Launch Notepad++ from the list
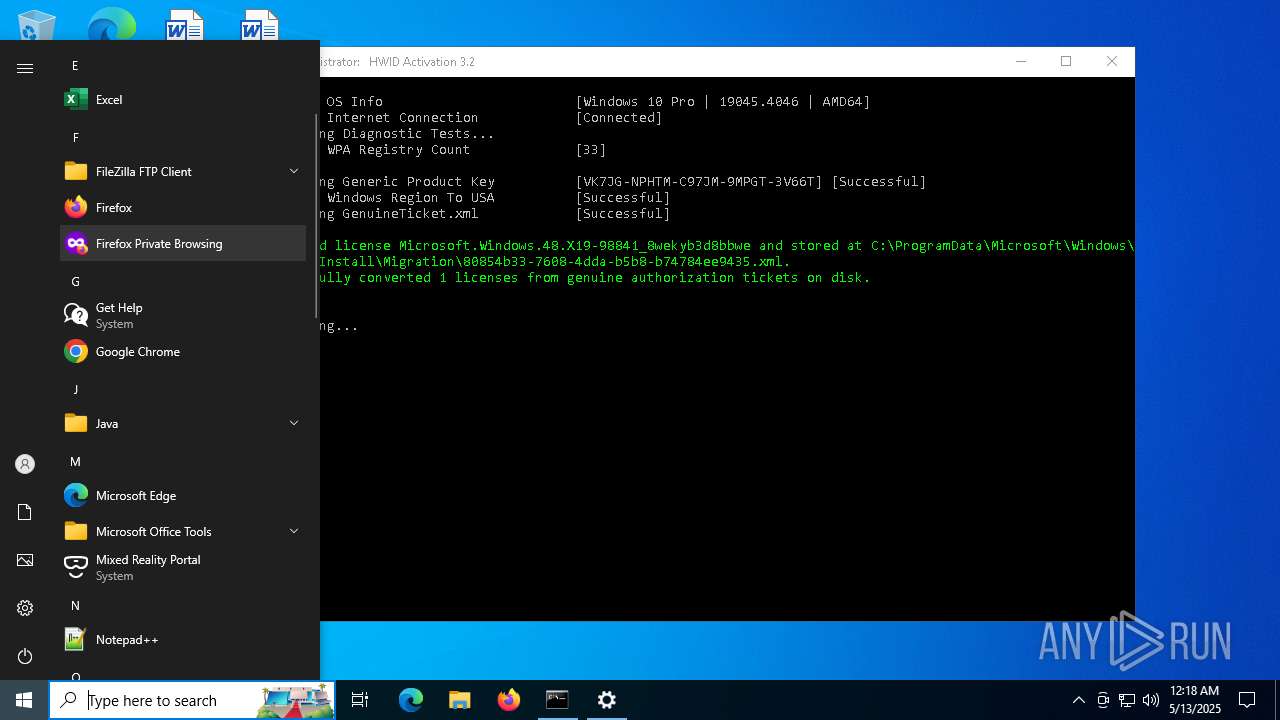The image size is (1280, 720). pos(183,640)
